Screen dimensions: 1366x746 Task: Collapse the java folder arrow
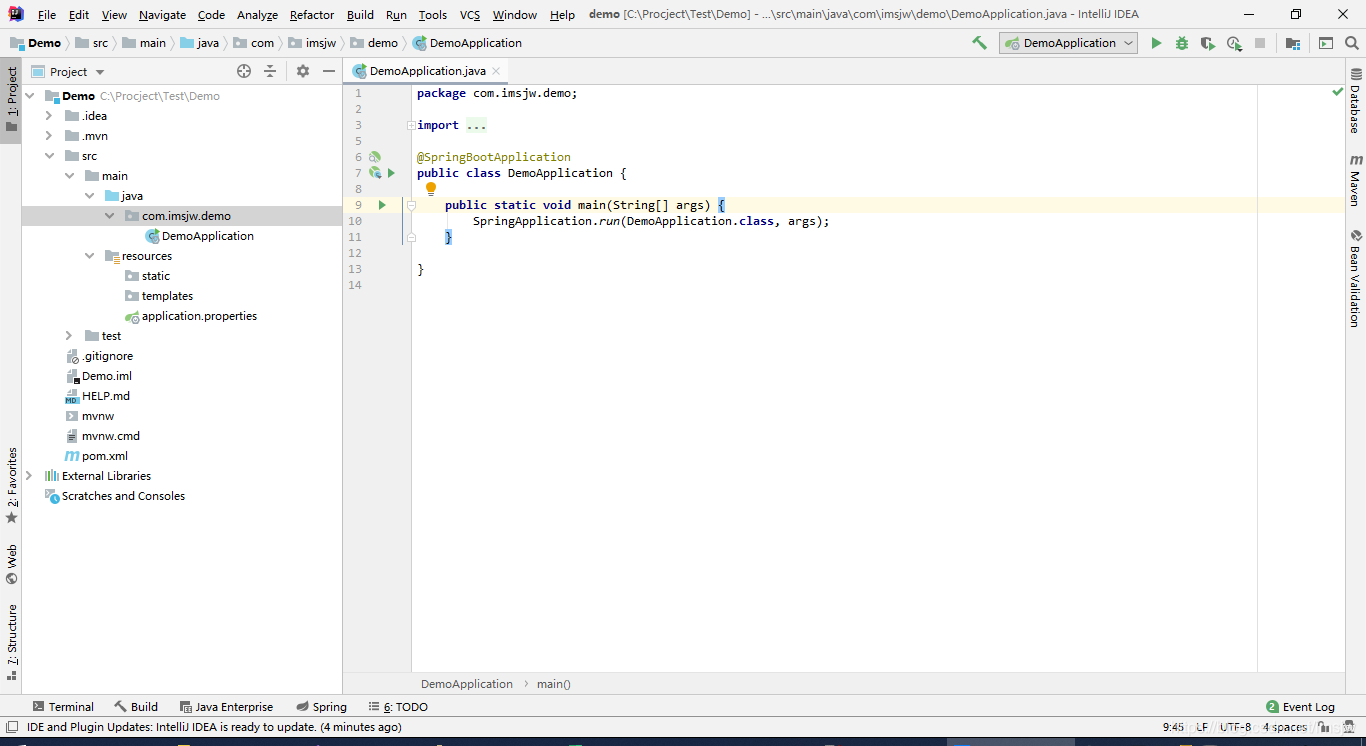click(89, 196)
